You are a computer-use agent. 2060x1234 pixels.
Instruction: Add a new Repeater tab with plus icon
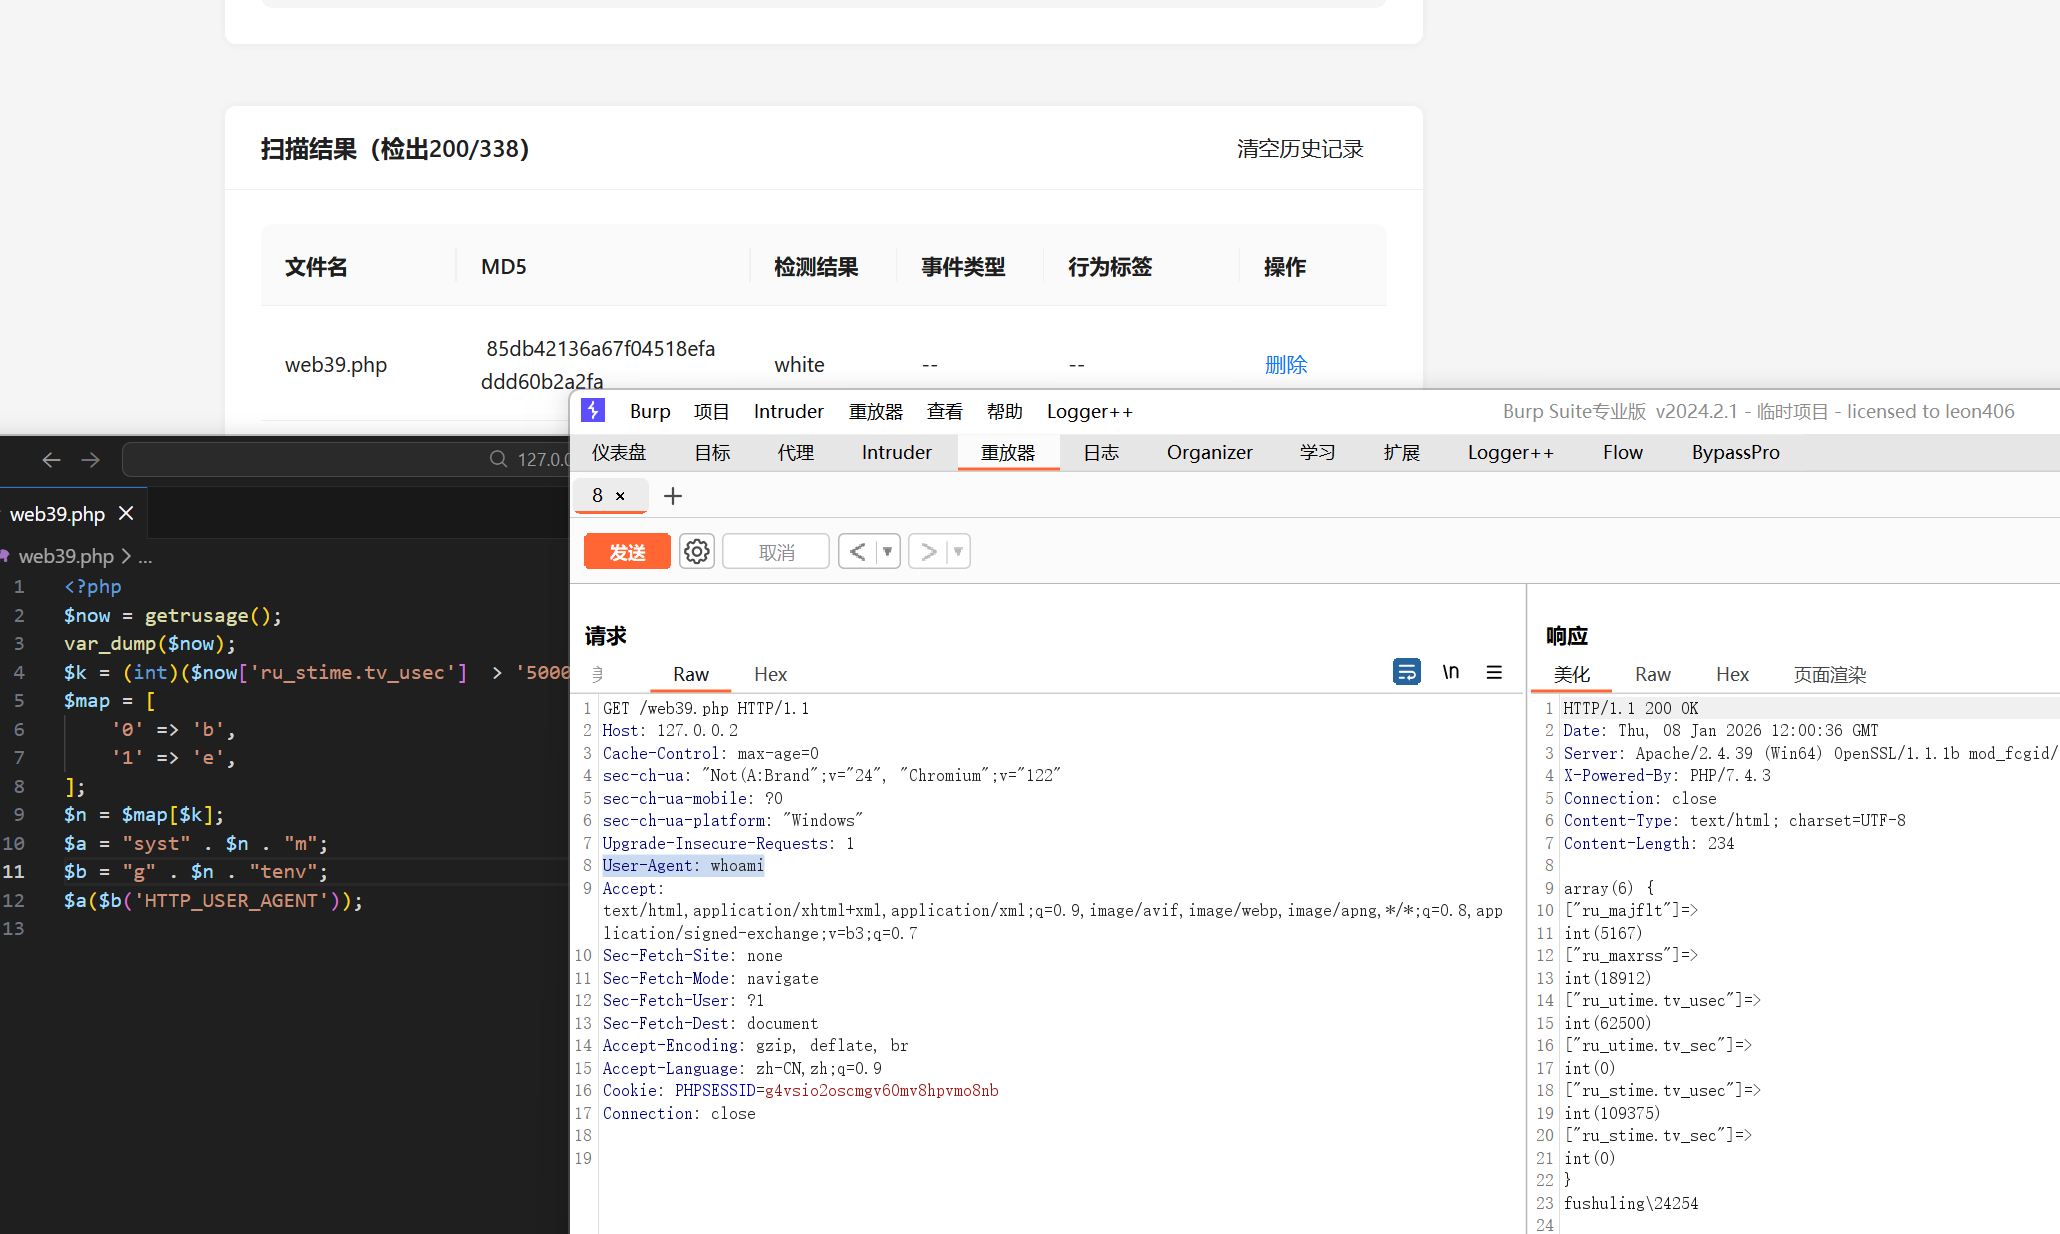point(673,496)
